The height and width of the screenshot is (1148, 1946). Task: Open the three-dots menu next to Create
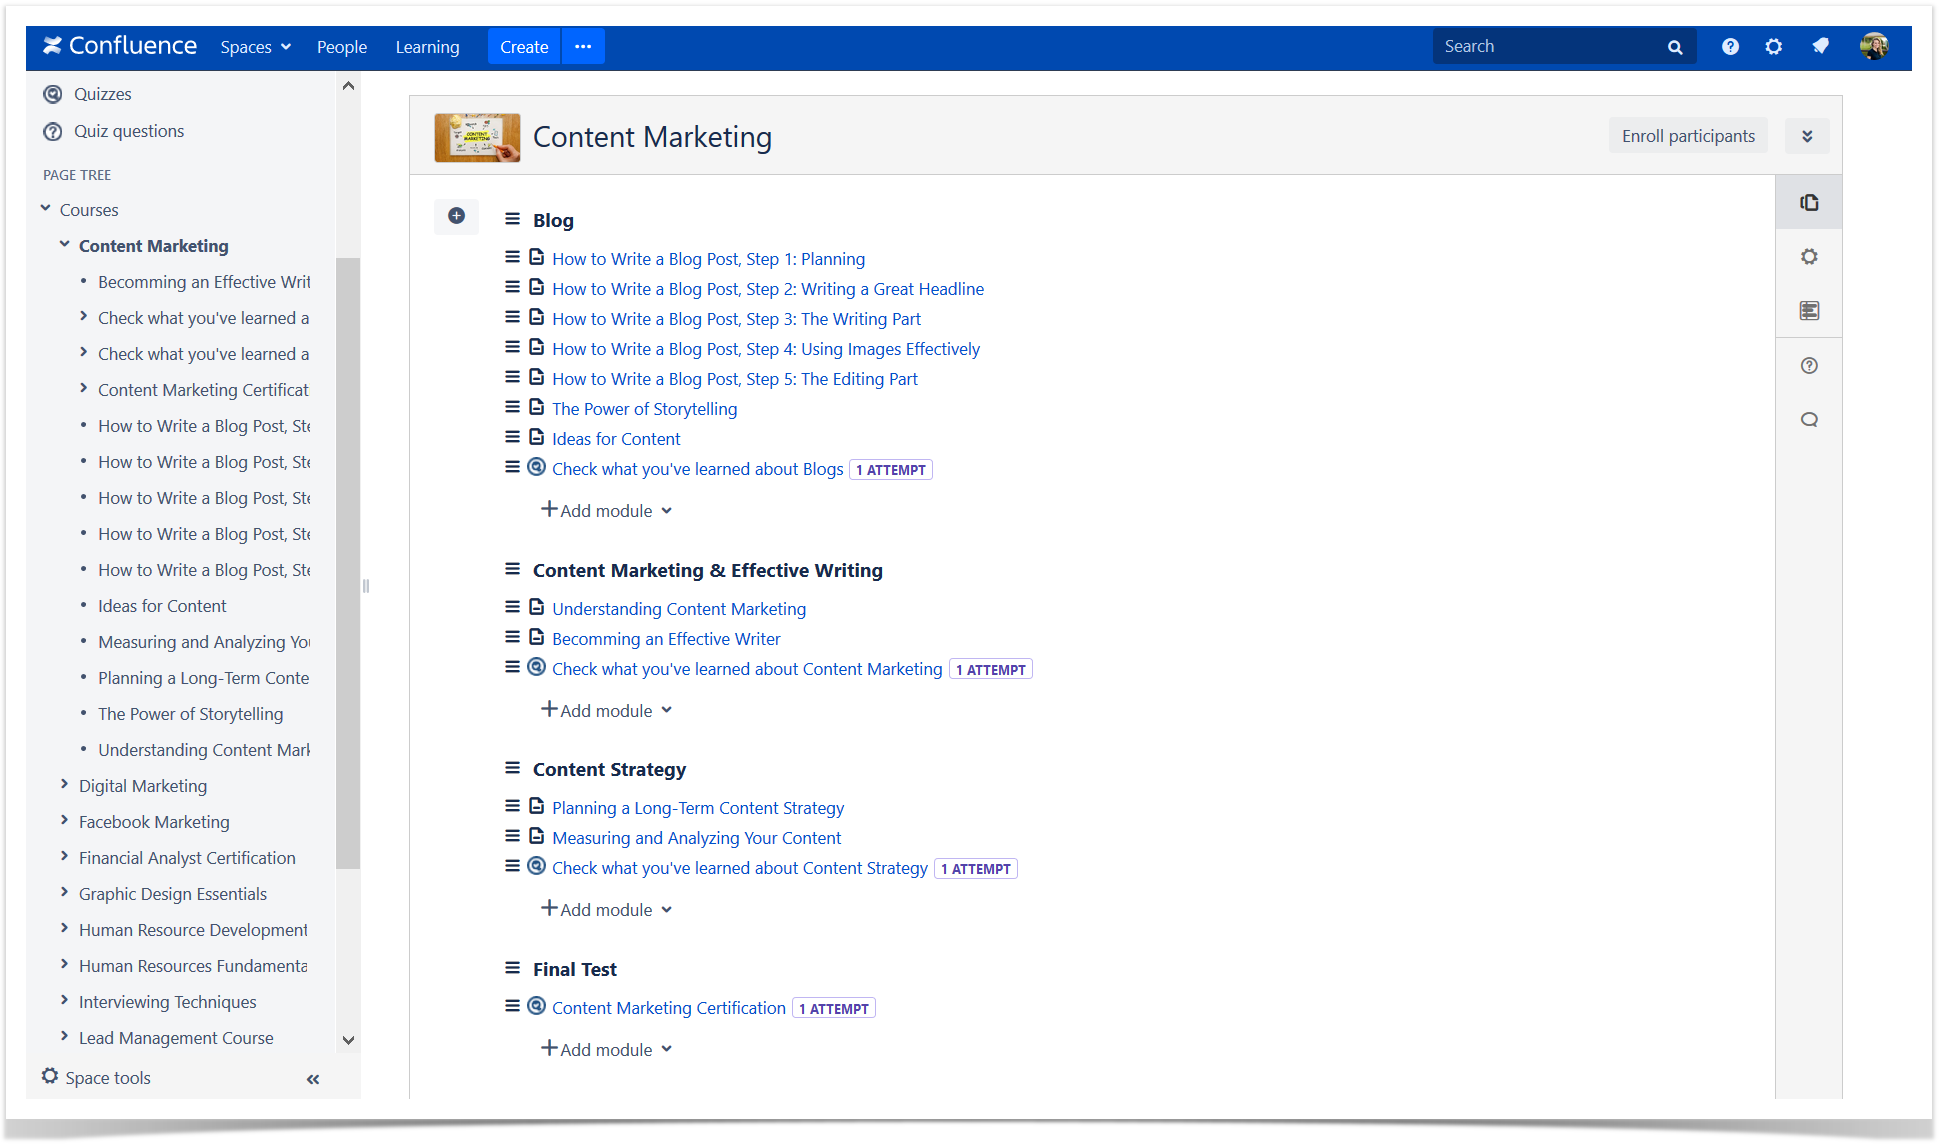pos(583,47)
